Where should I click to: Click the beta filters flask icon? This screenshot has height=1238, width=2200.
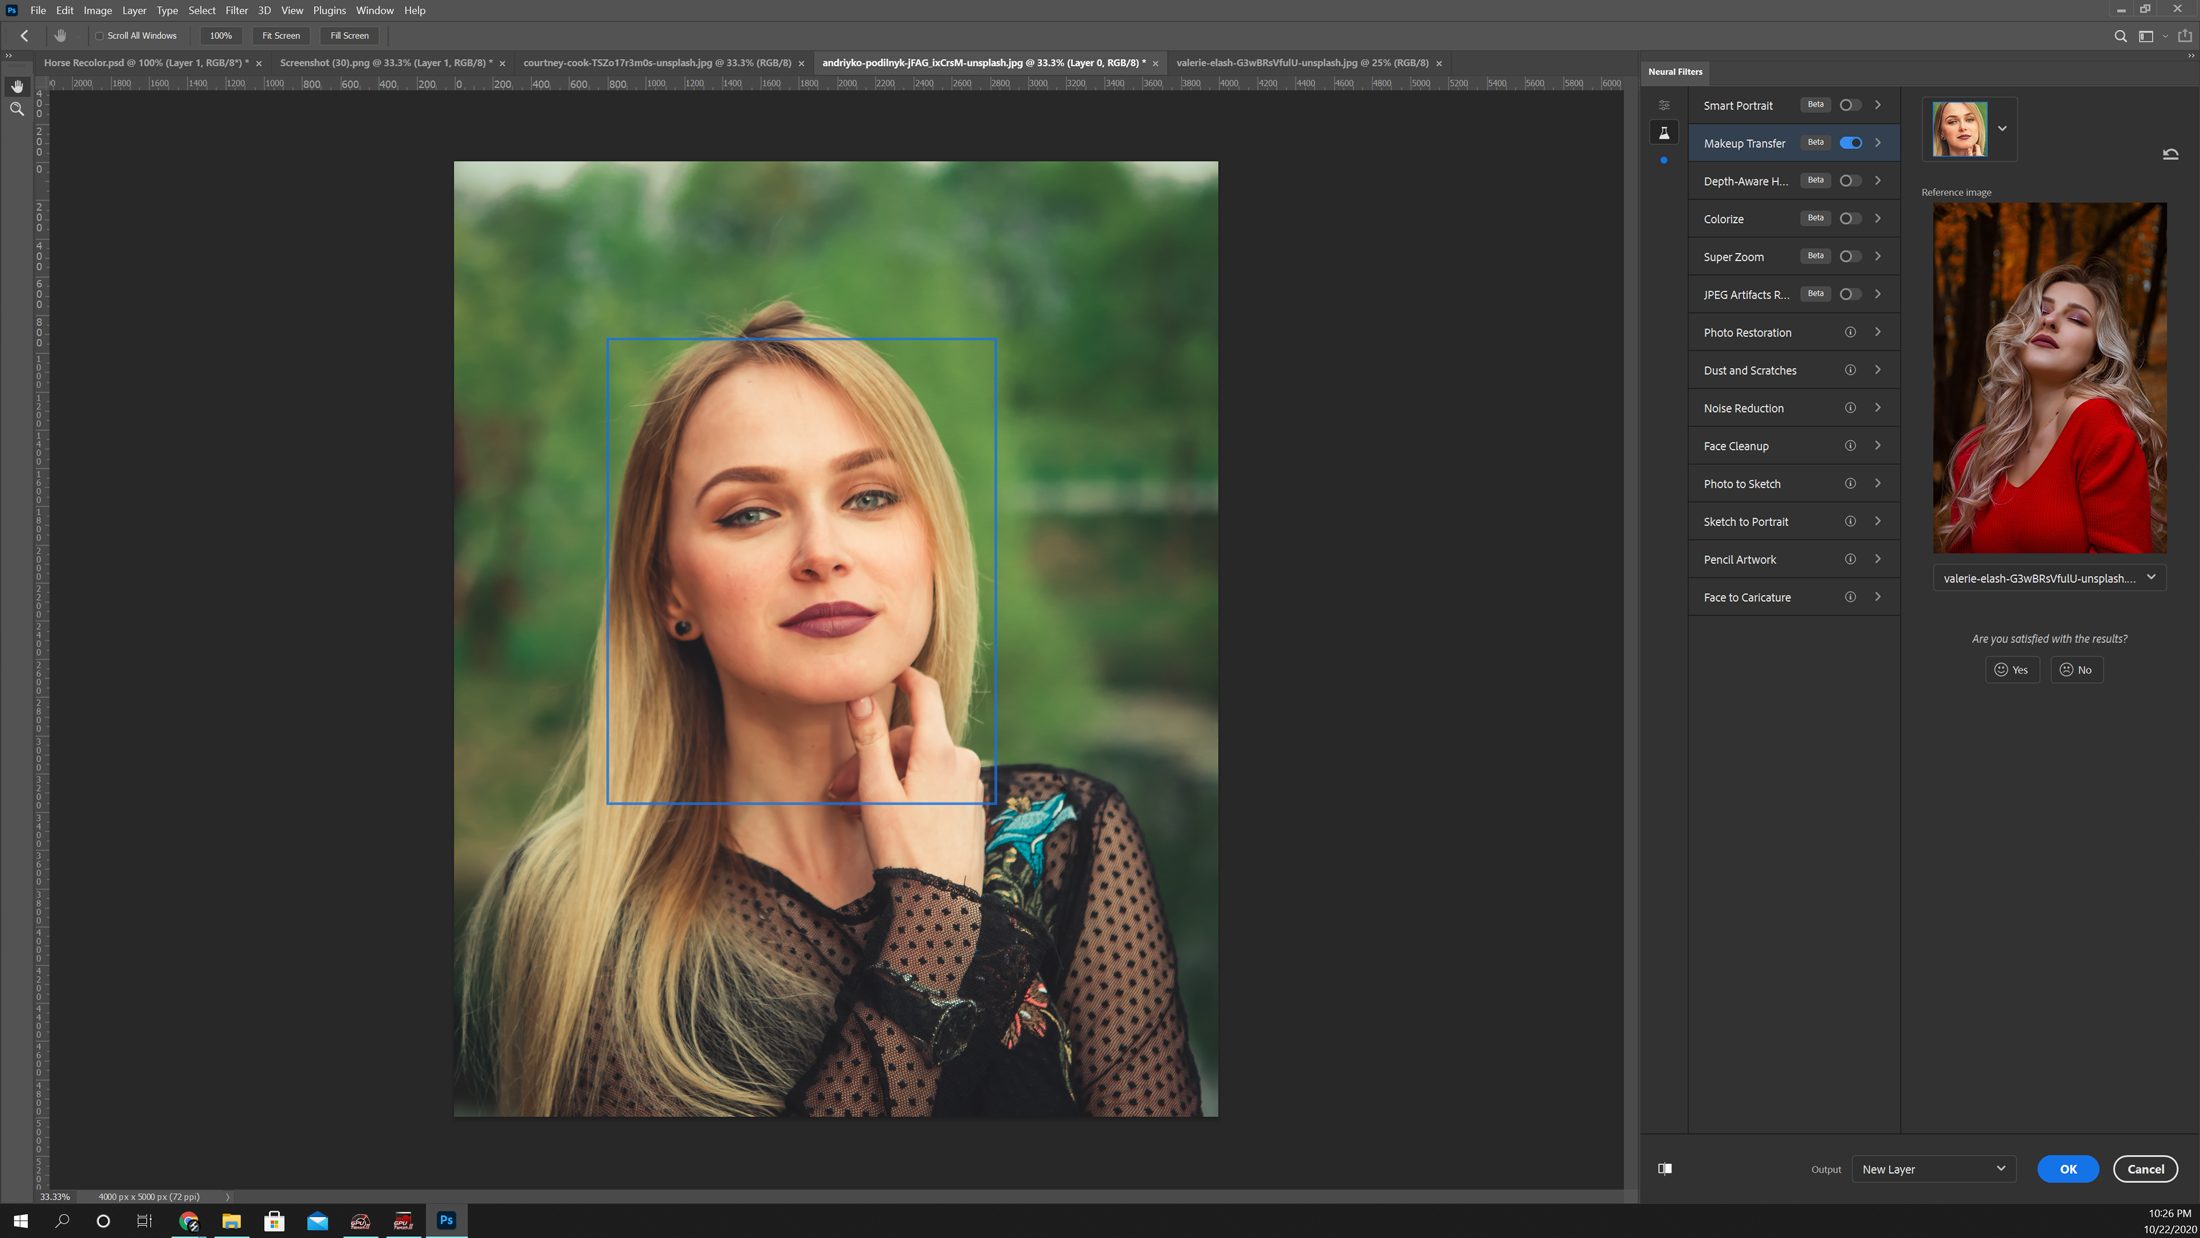coord(1664,133)
